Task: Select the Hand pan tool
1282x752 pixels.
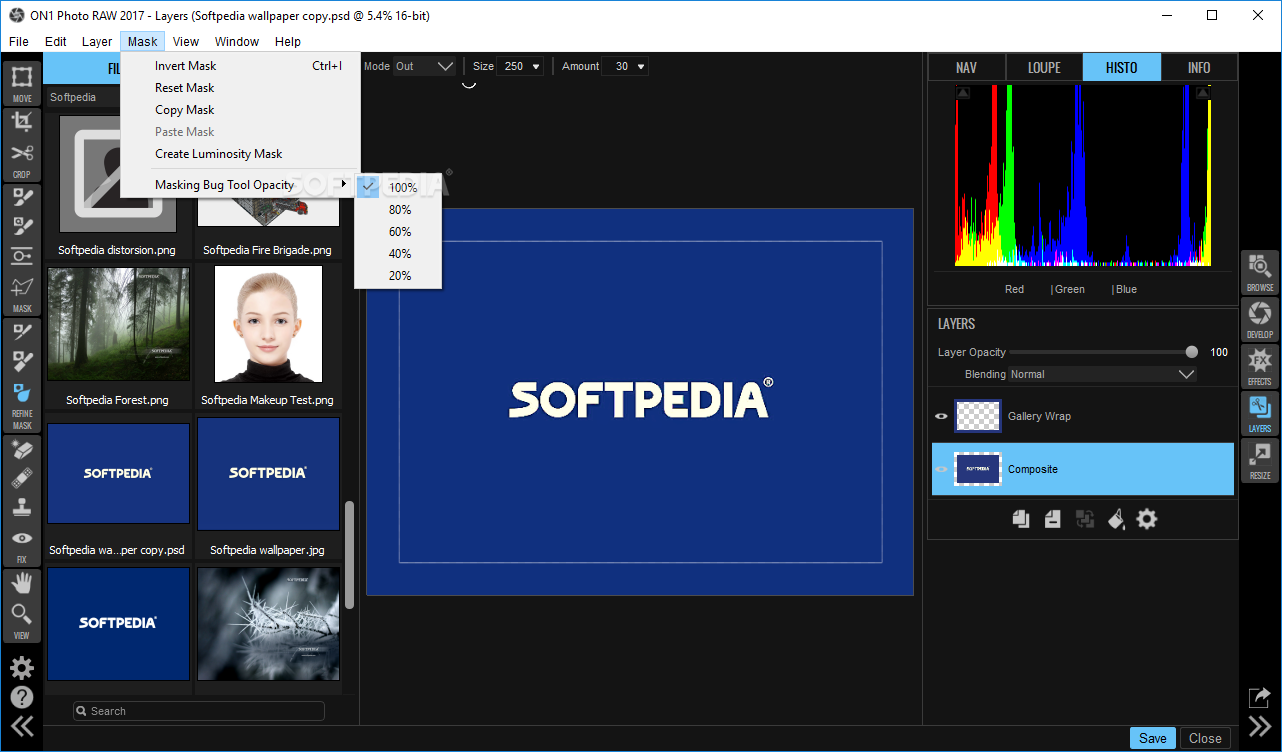Action: point(22,583)
